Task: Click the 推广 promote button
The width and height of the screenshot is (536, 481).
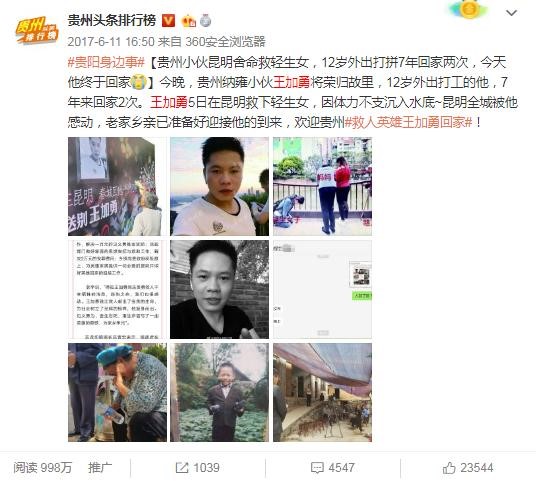Action: click(100, 468)
